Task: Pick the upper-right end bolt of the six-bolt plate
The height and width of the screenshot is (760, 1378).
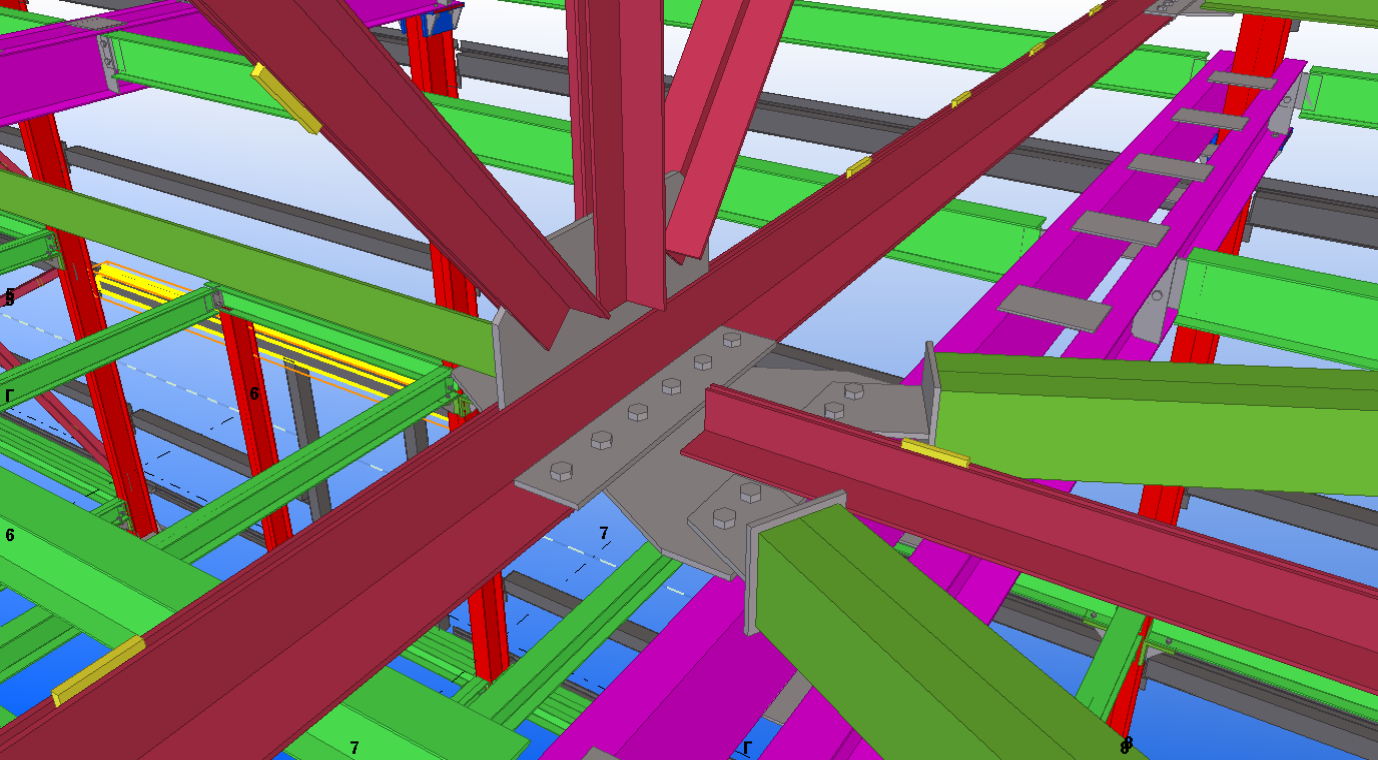Action: click(x=732, y=340)
